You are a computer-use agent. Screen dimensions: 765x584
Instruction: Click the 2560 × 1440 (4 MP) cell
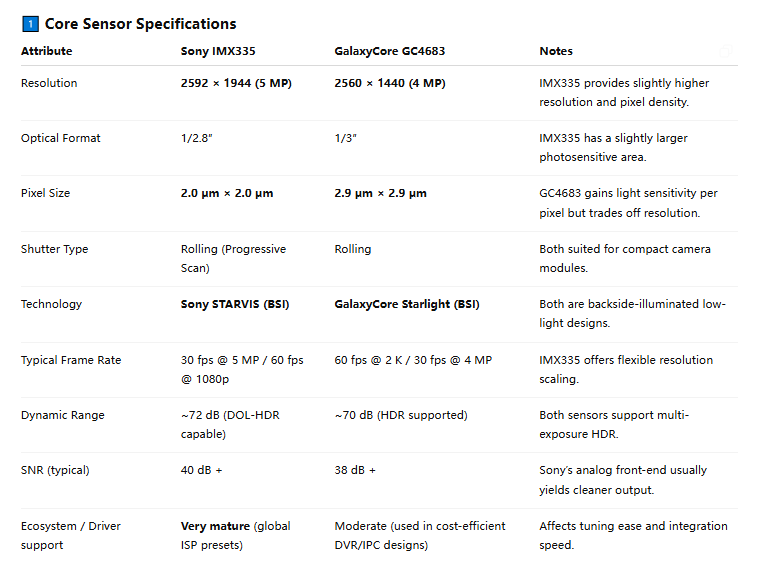click(390, 83)
